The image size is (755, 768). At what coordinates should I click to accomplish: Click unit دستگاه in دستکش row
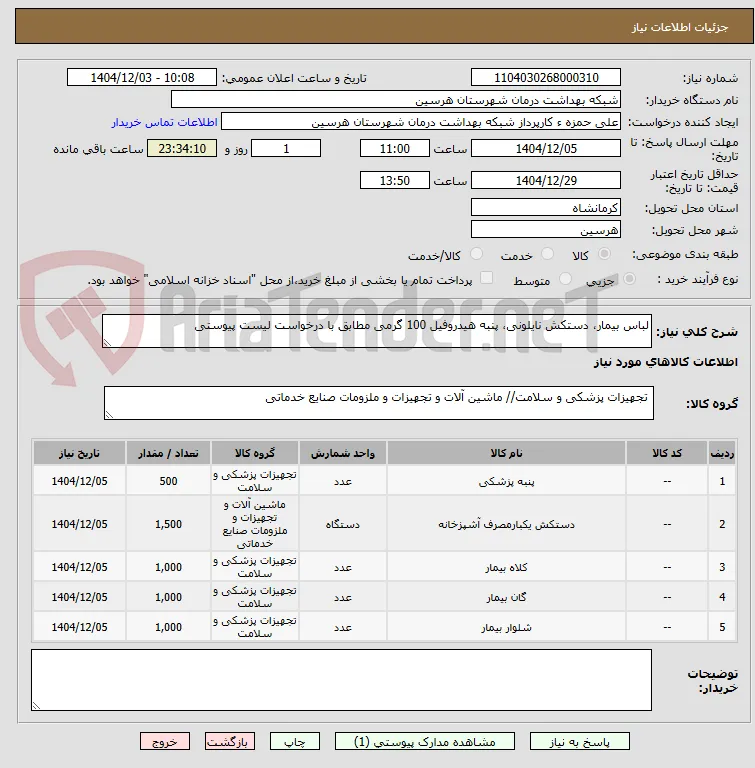click(343, 524)
